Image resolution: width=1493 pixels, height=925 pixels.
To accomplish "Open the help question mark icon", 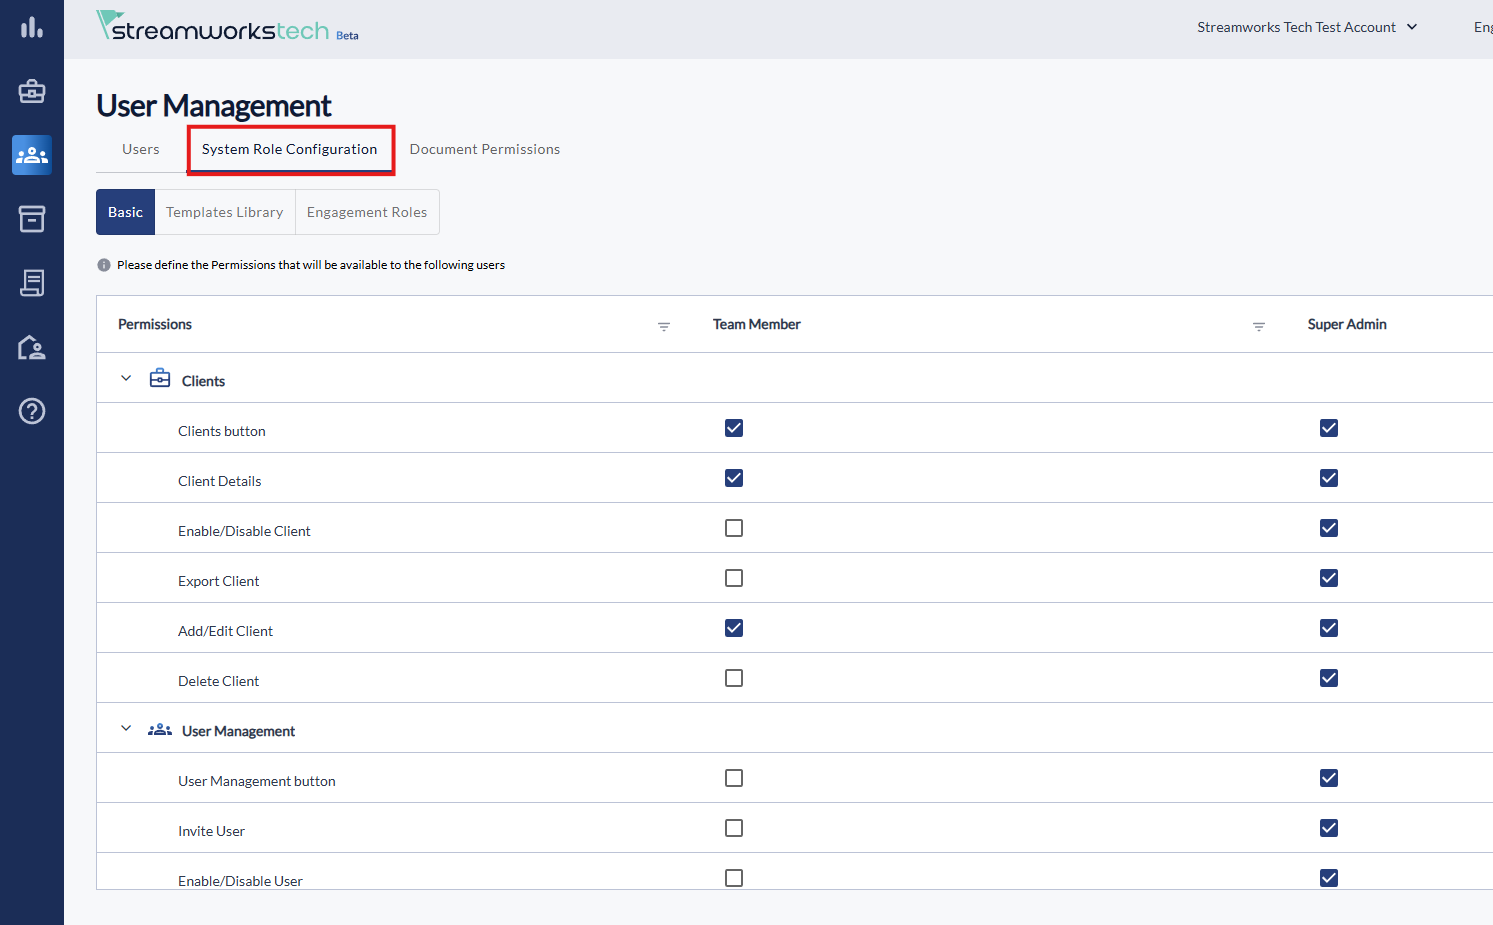I will tap(32, 411).
